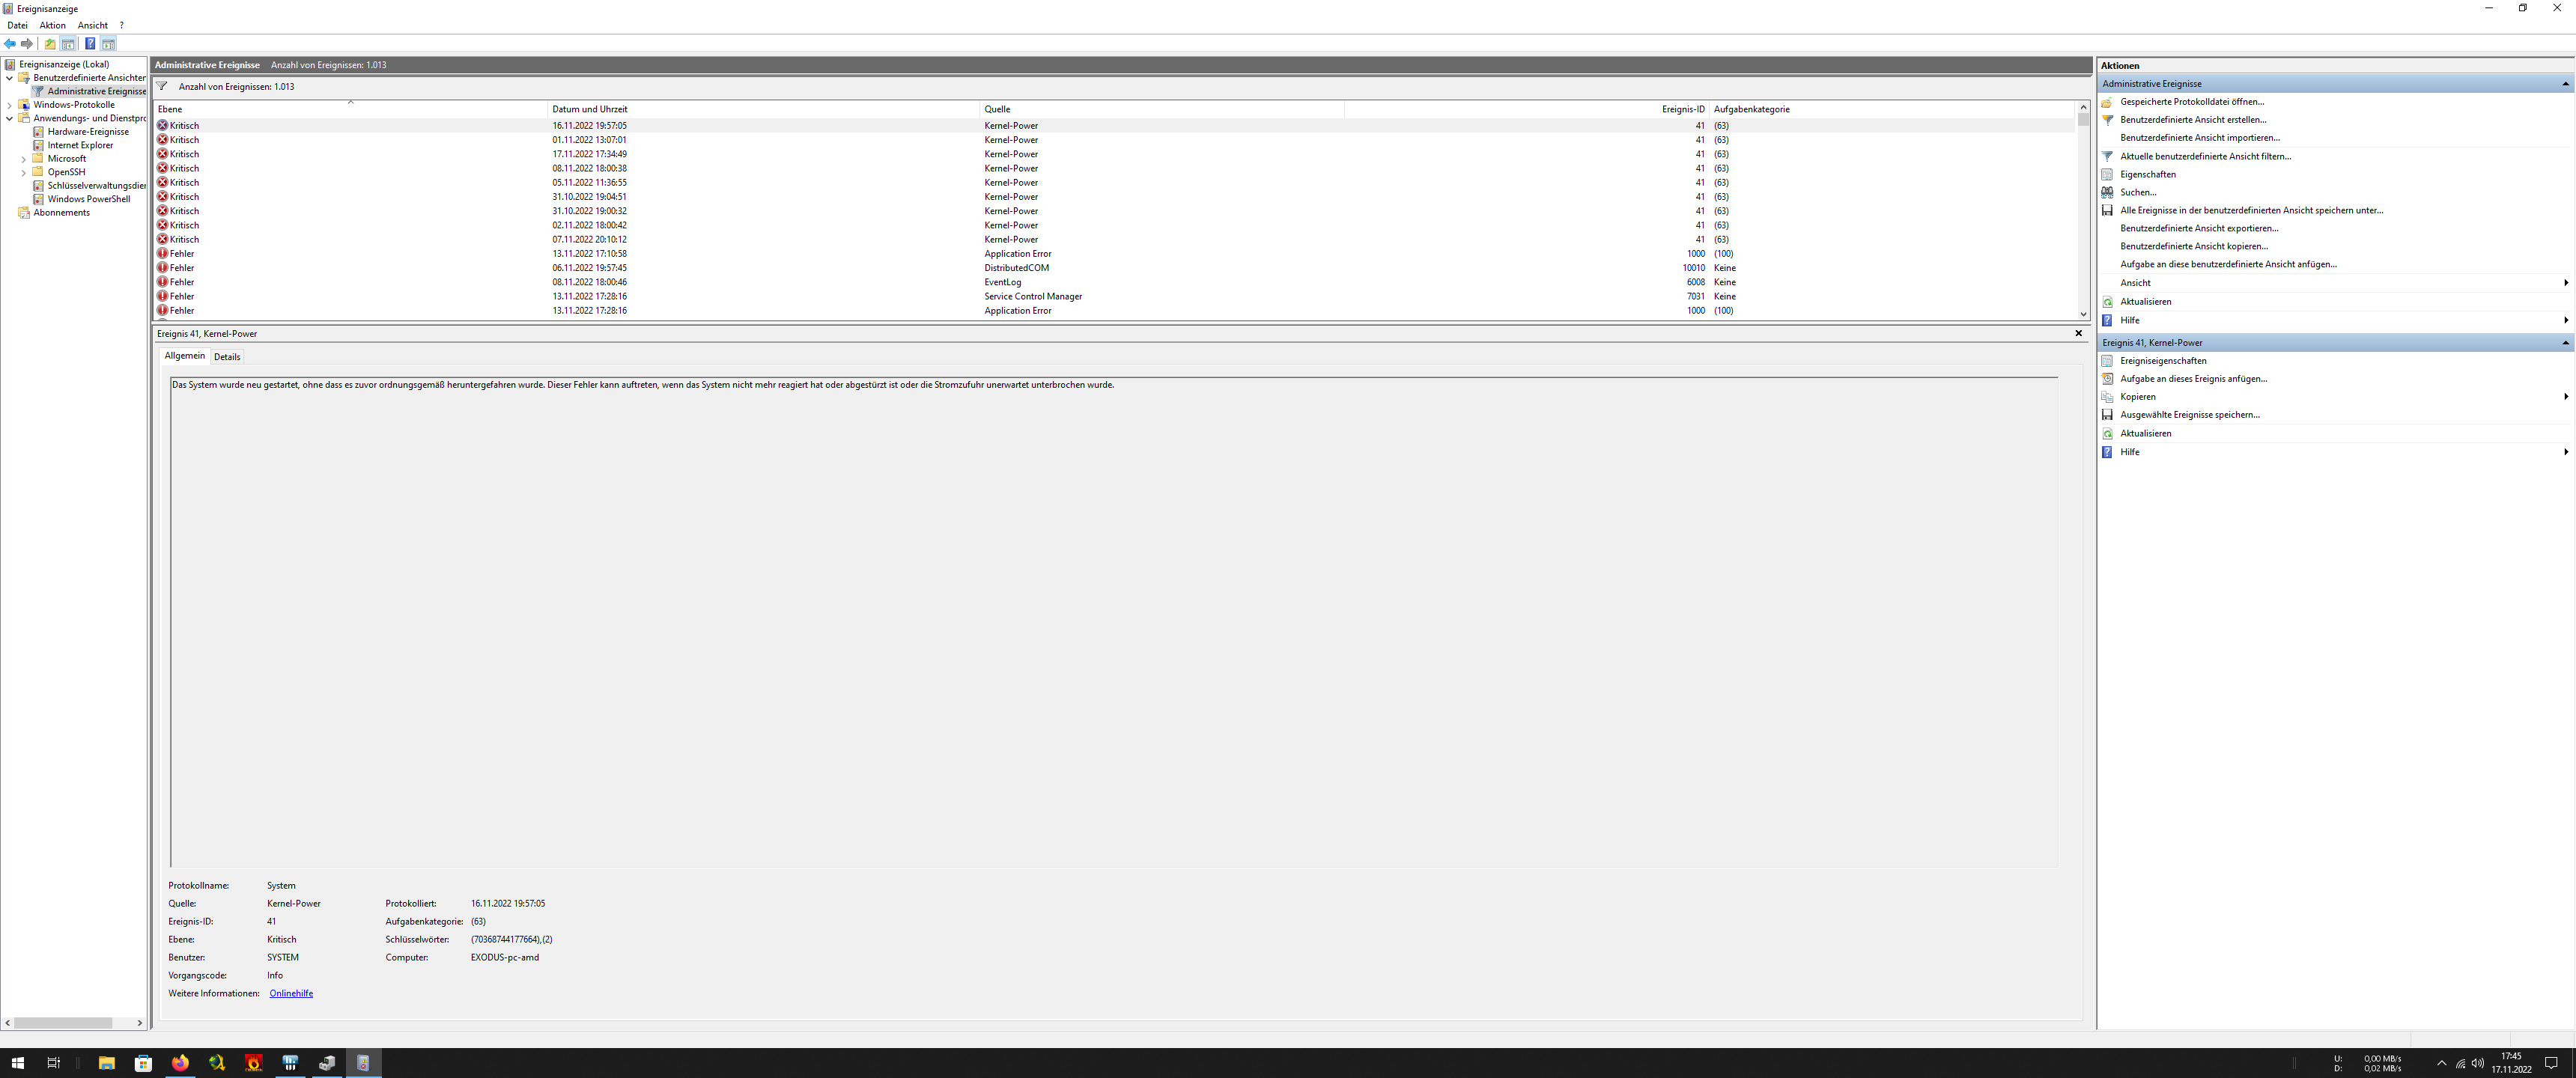Click the filter funnel for Benutzerdefinierte Ansicht erstellen

2107,120
